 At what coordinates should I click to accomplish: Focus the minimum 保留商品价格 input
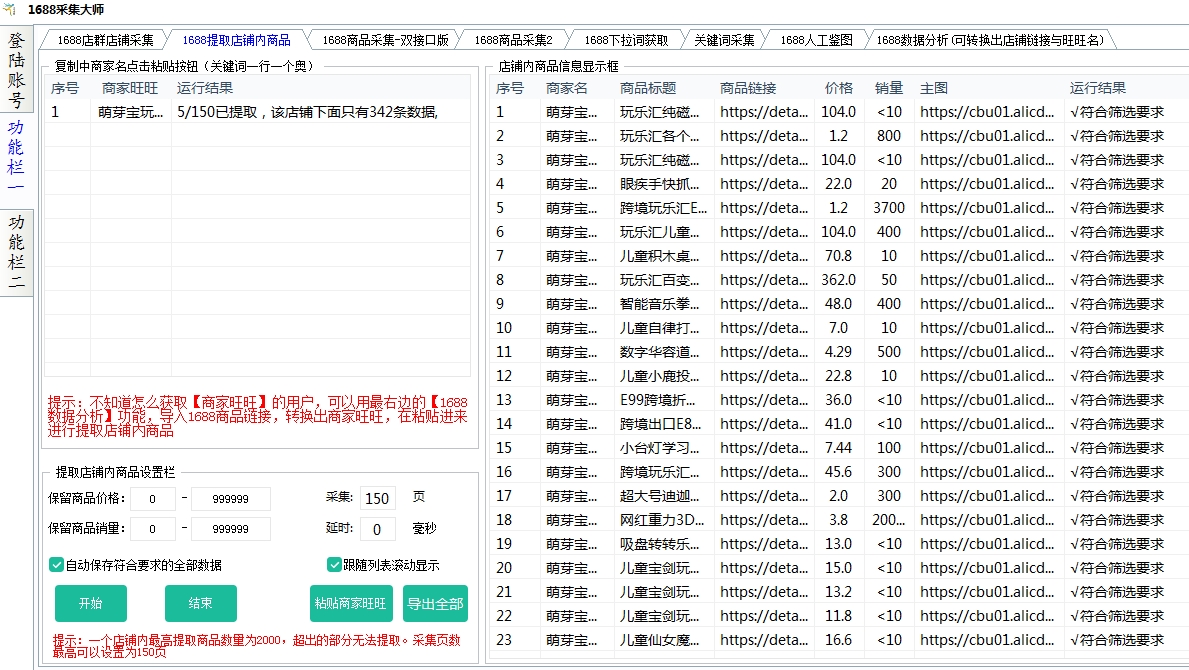(152, 499)
